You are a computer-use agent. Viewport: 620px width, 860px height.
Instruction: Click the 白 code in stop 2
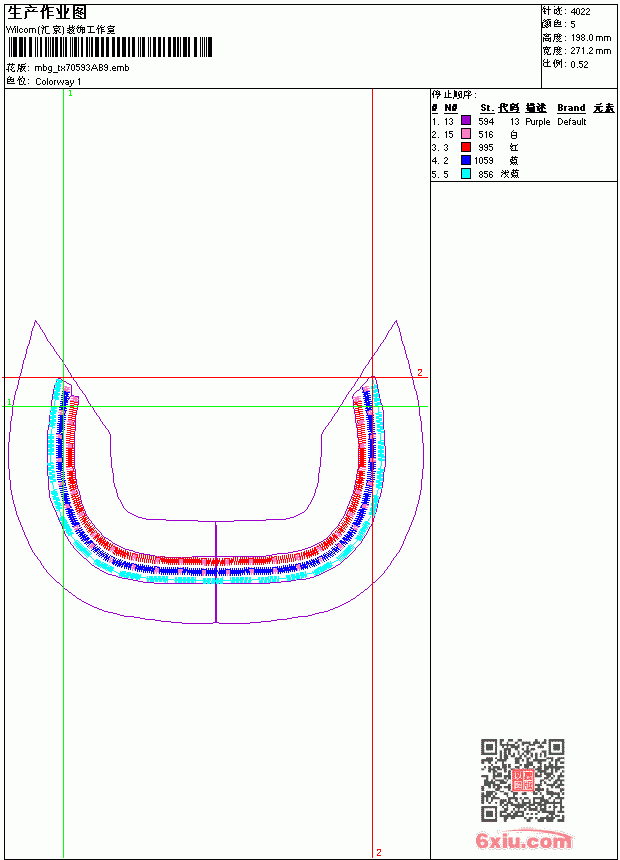pos(514,134)
